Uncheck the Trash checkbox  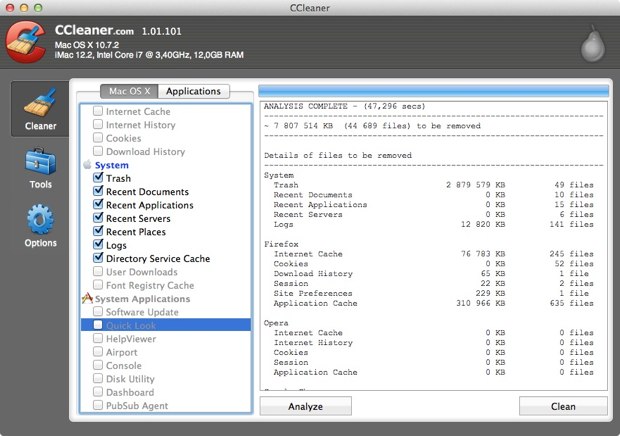pos(98,178)
